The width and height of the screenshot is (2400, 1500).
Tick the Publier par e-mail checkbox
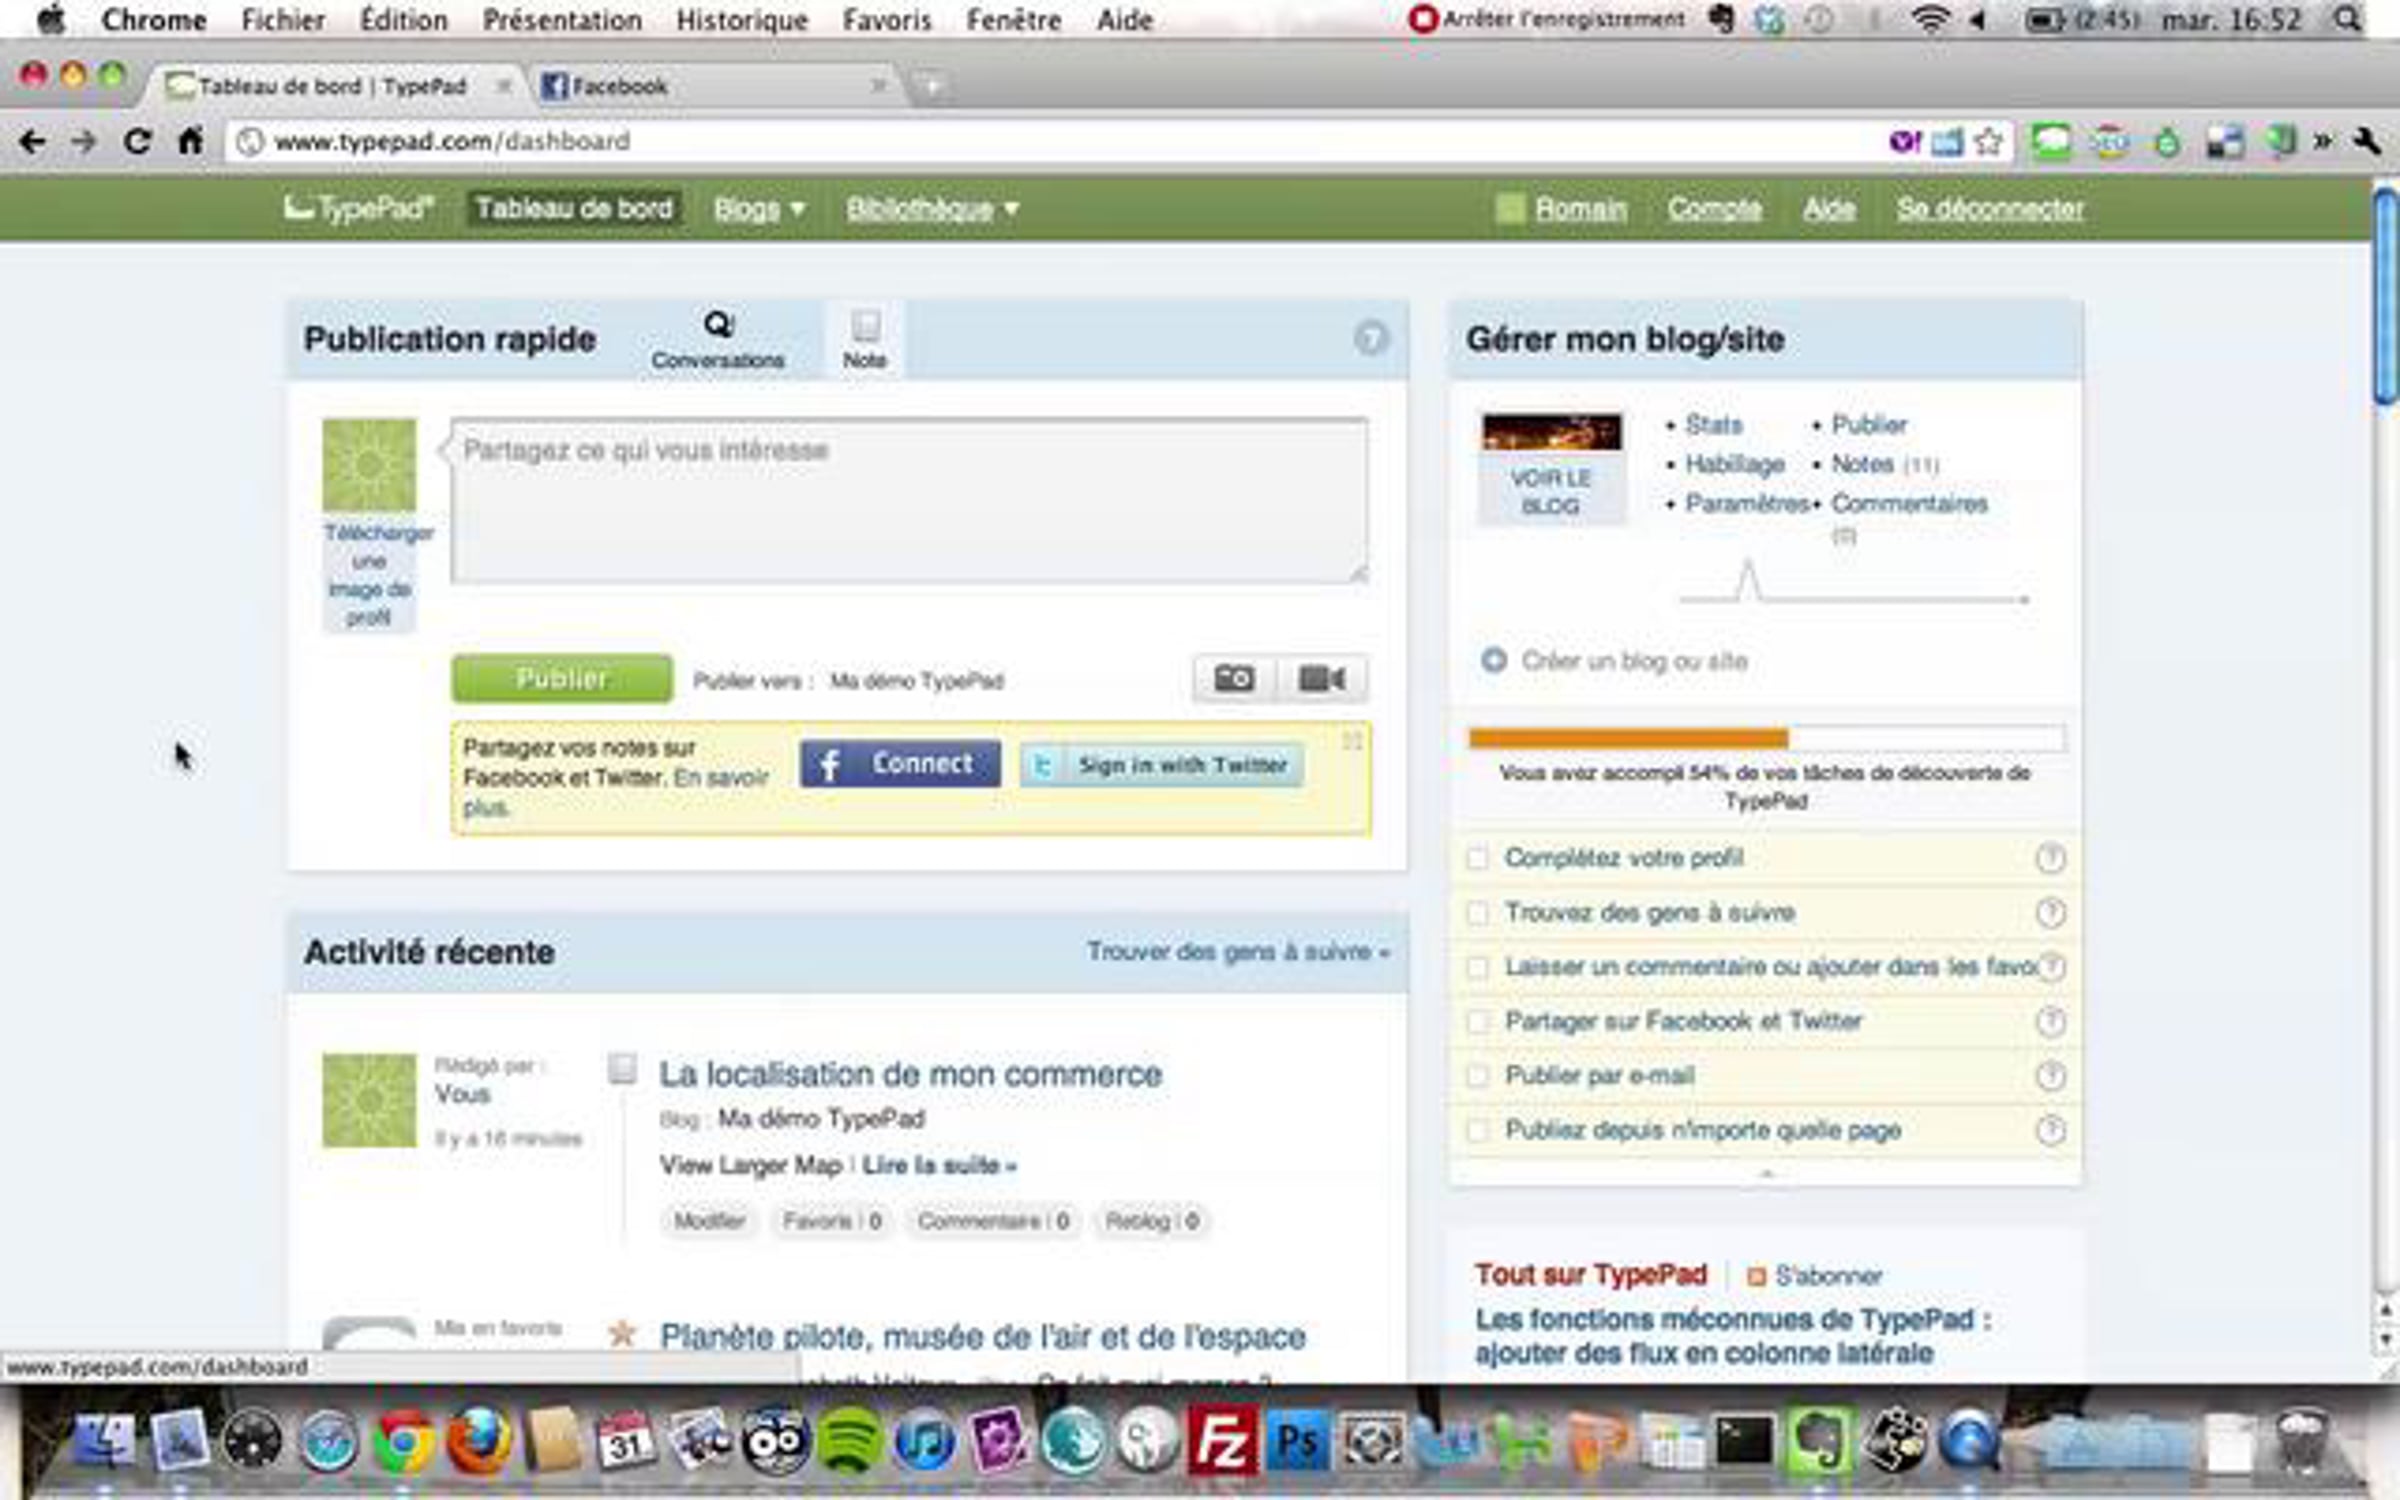point(1477,1076)
